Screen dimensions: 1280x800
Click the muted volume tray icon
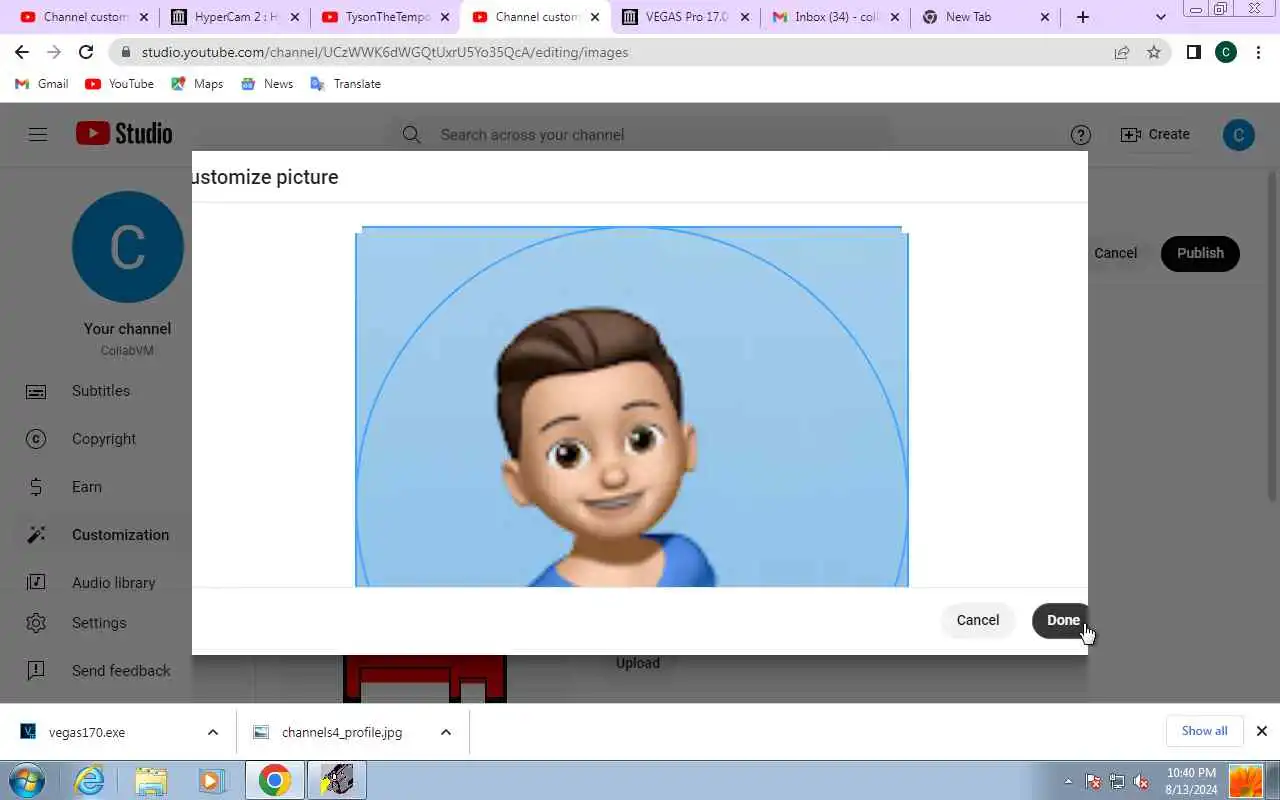coord(1140,781)
